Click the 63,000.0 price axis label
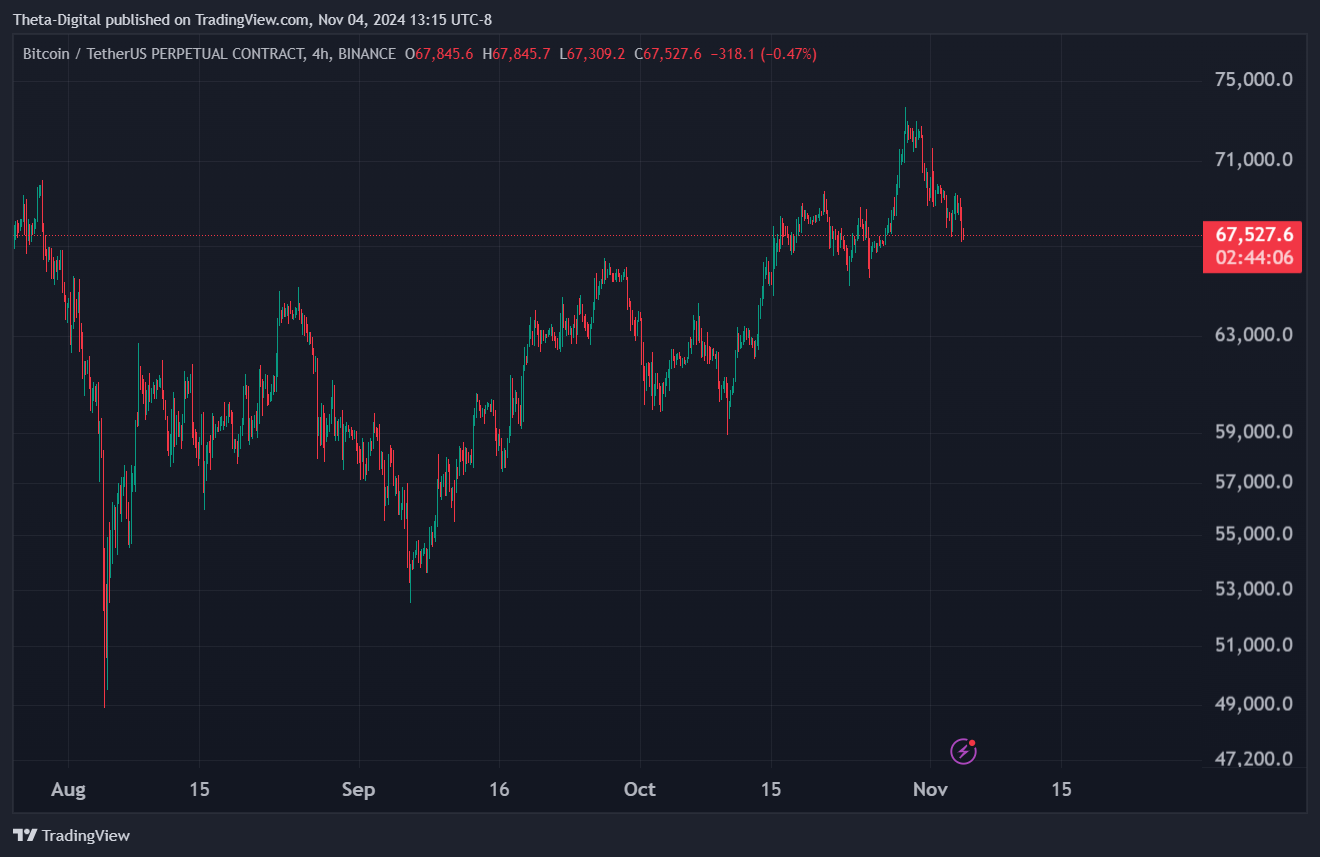This screenshot has width=1320, height=857. click(1251, 335)
